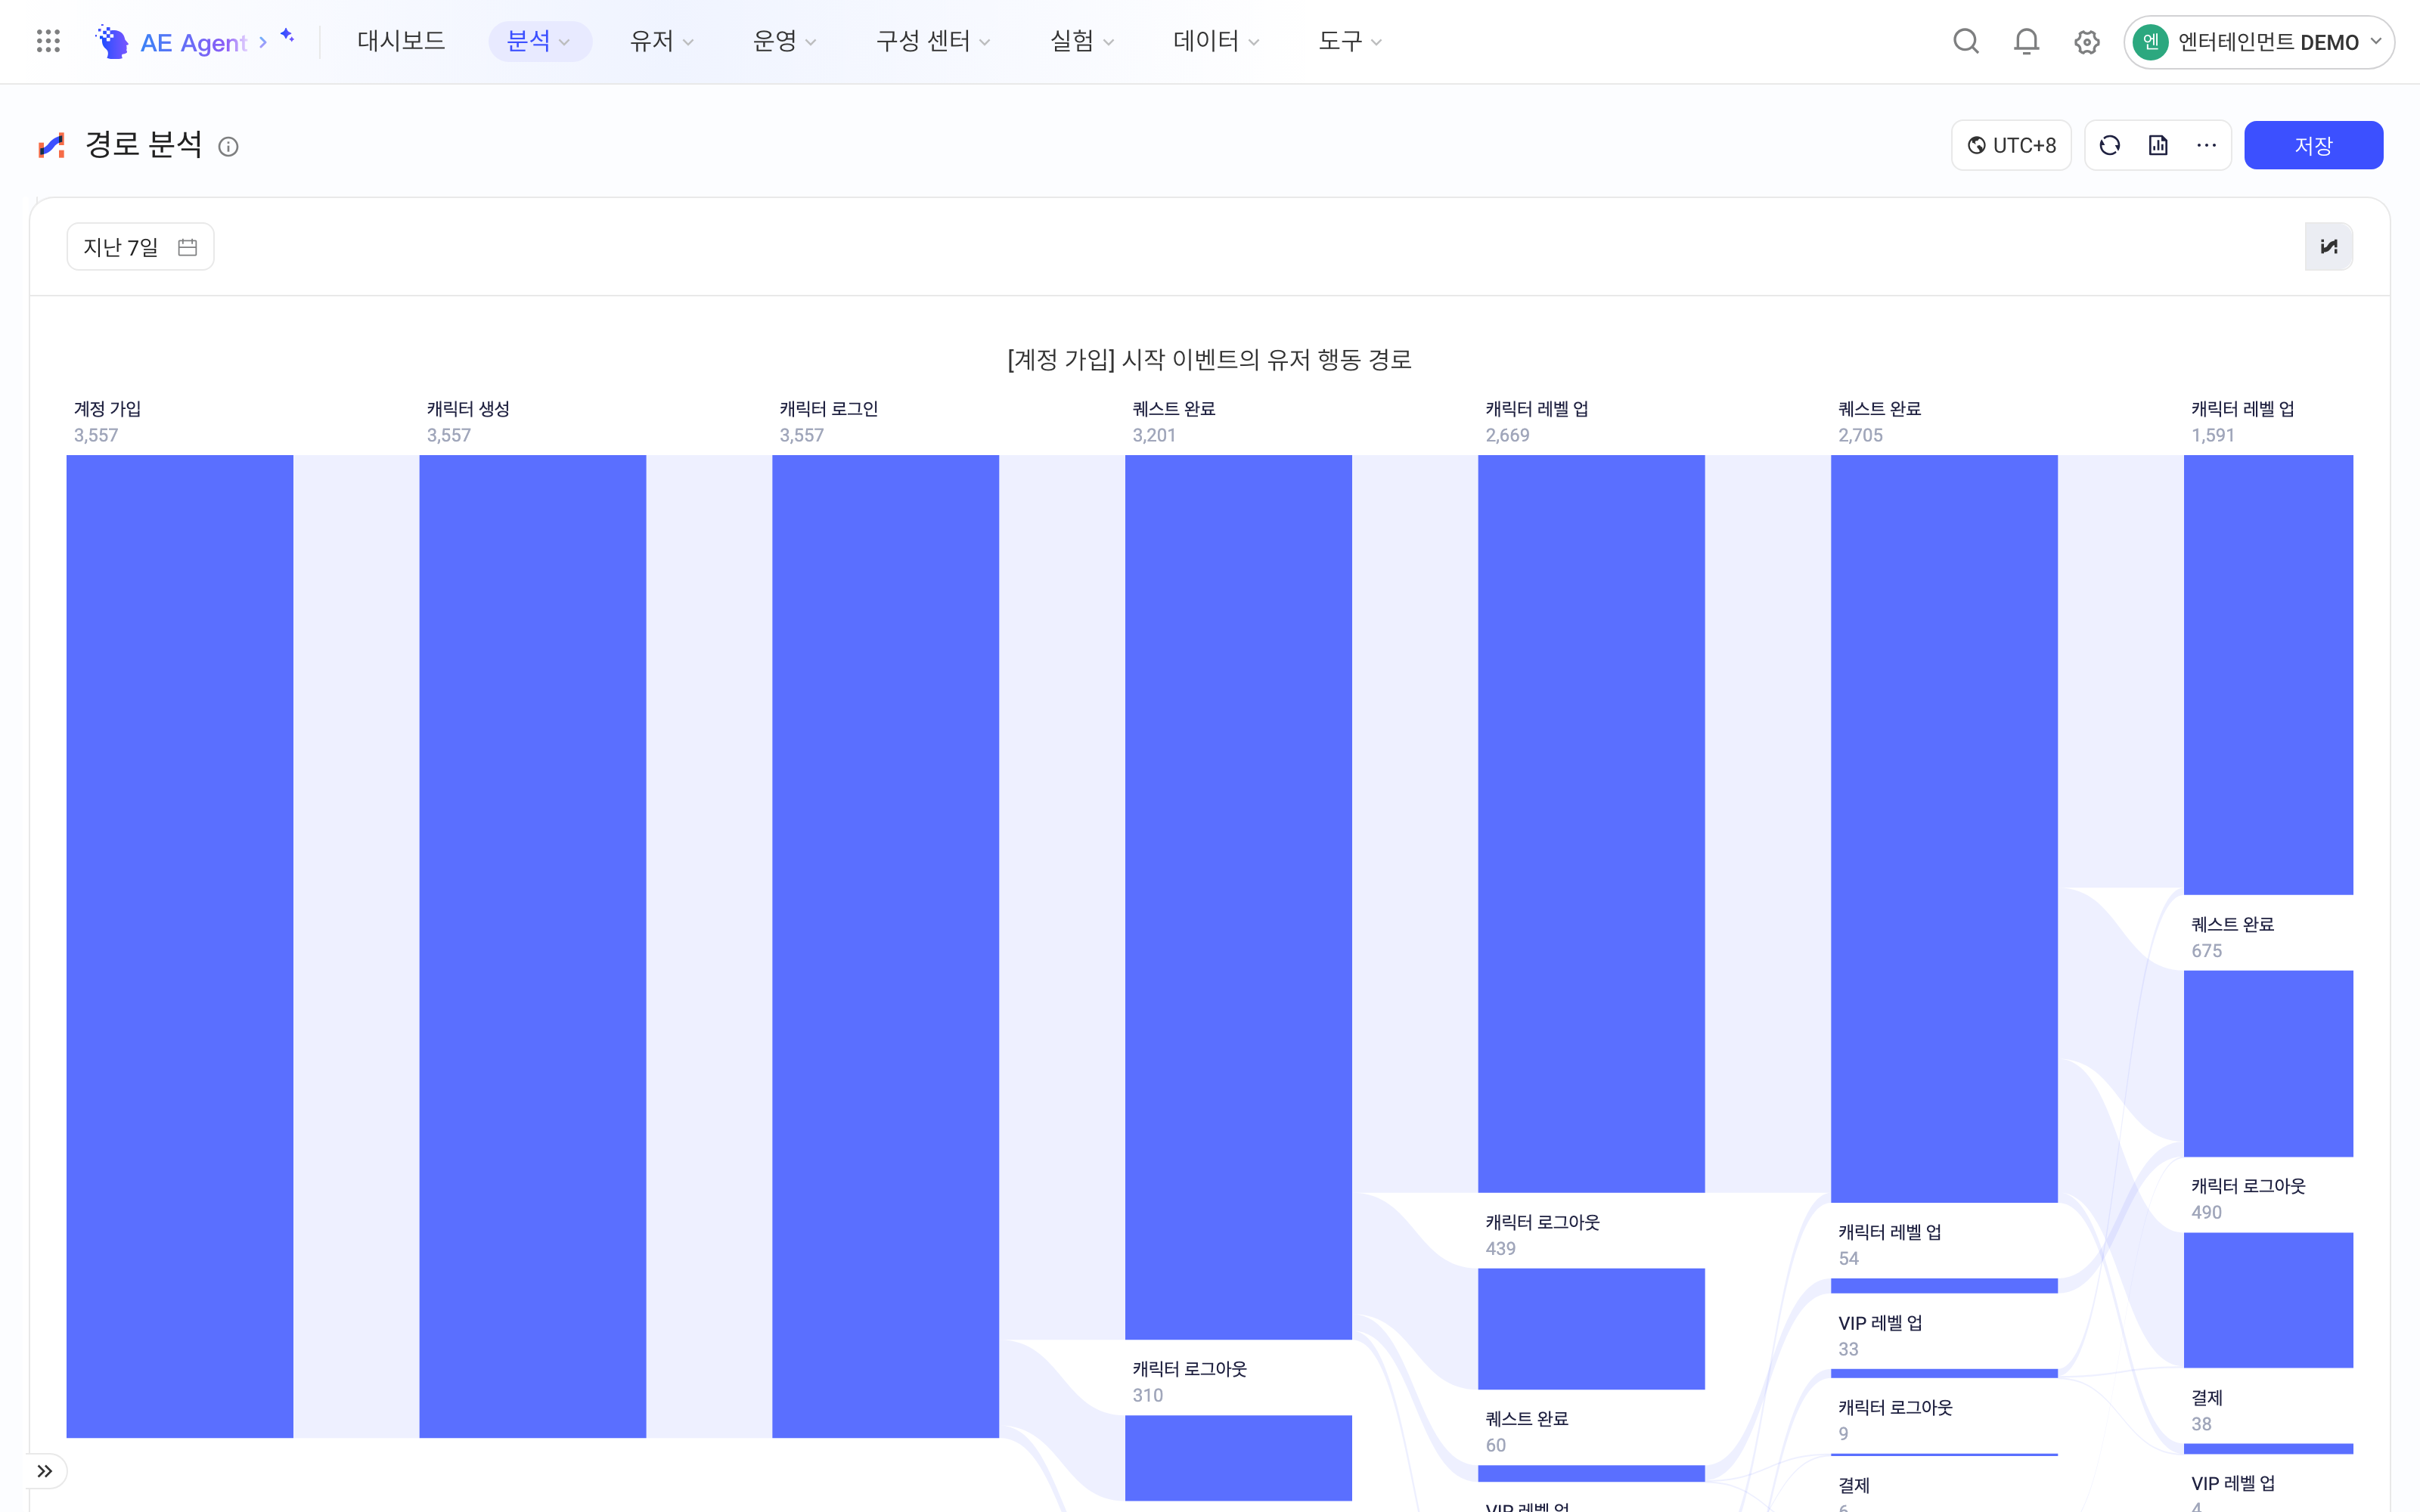Open the app grid launcher icon
The image size is (2420, 1512).
click(48, 41)
